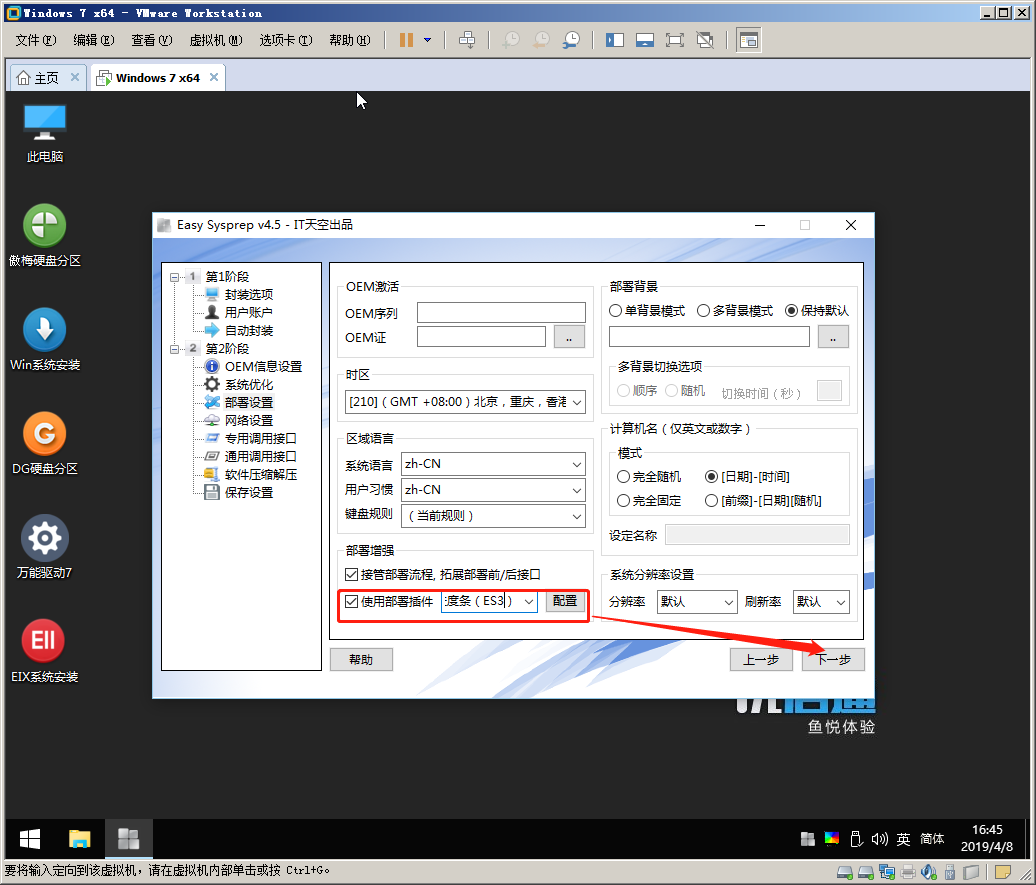This screenshot has height=885, width=1036.
Task: Open the EIX系统安装 desktop icon
Action: (x=44, y=651)
